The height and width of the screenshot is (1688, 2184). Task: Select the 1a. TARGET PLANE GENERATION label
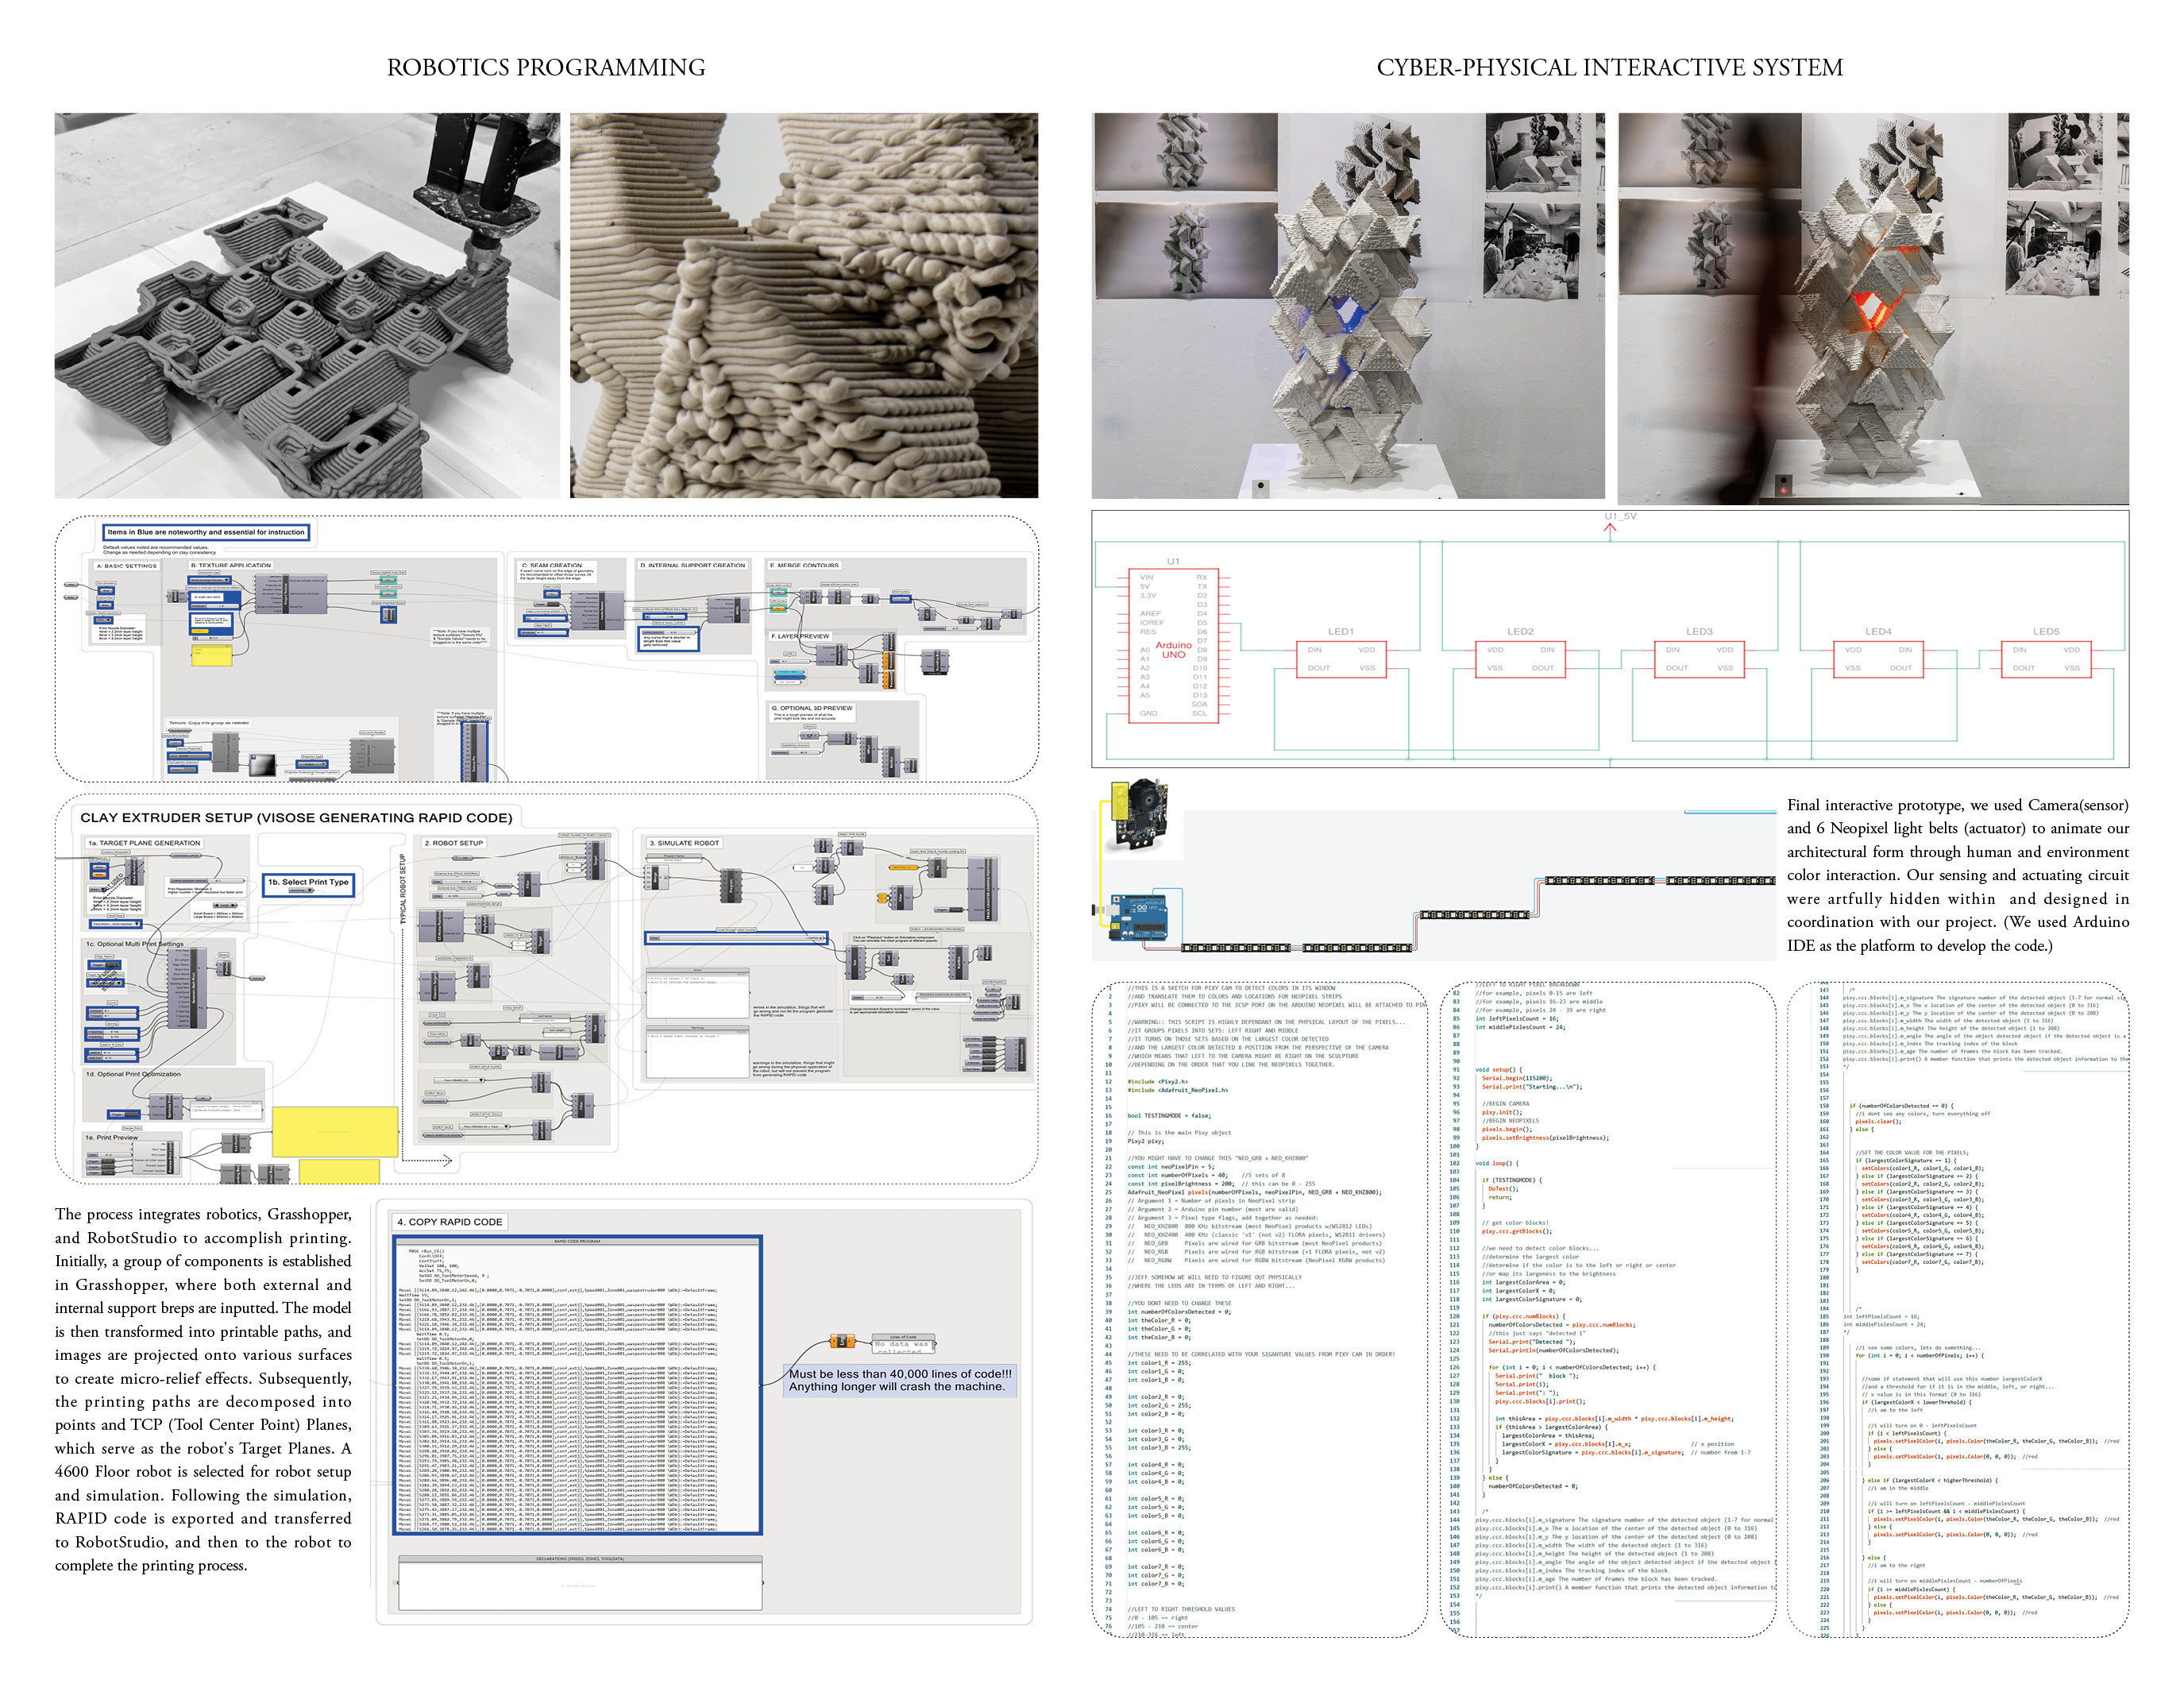(x=144, y=843)
